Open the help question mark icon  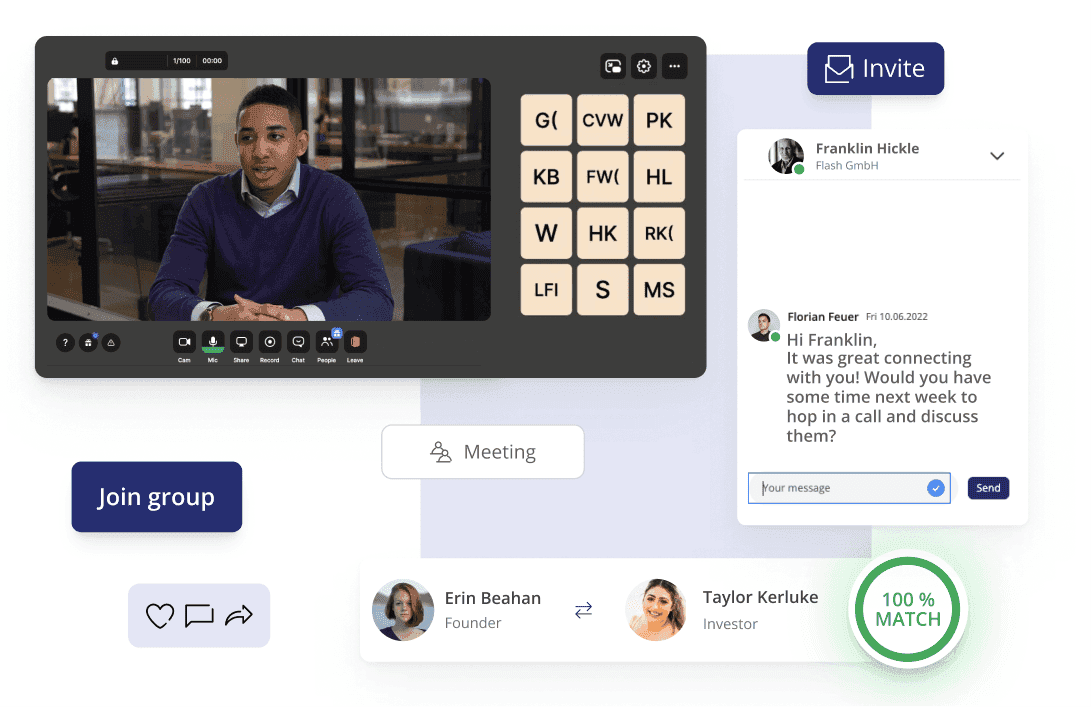(x=65, y=343)
